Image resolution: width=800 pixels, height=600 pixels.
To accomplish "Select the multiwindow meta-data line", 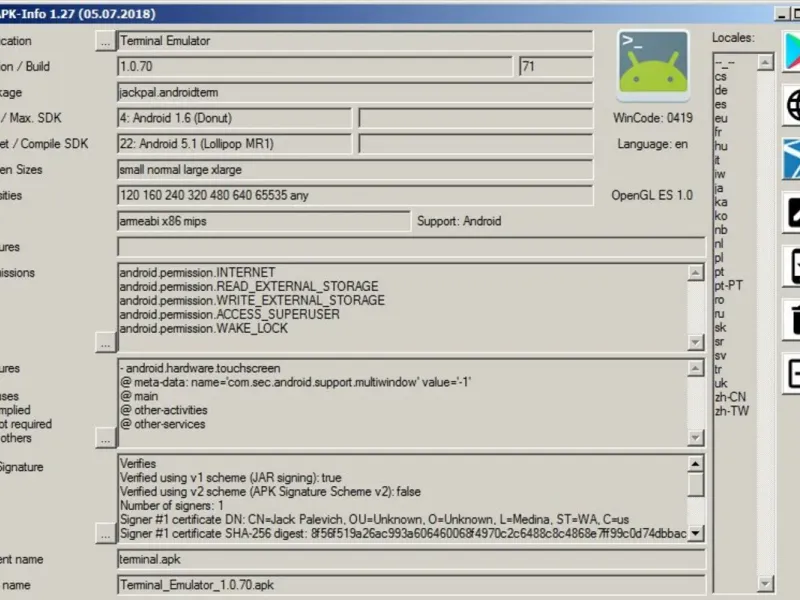I will tap(295, 382).
